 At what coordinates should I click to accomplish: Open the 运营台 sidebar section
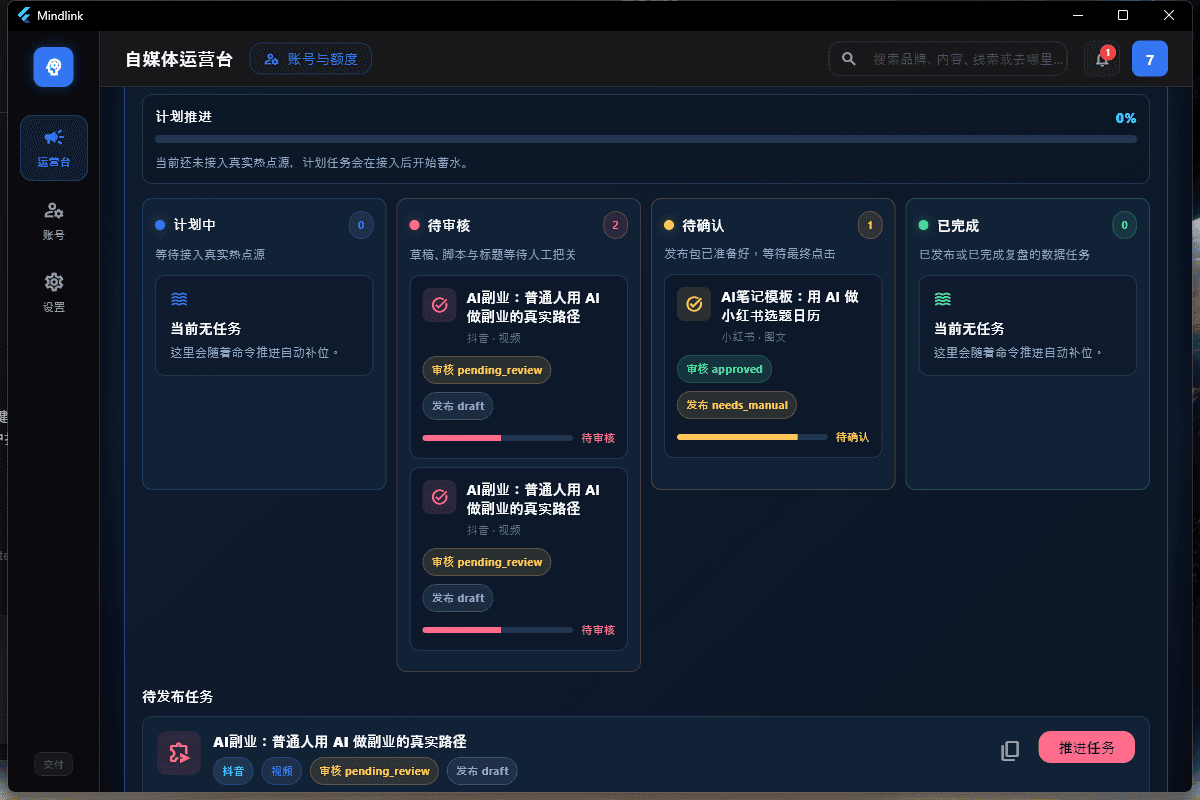click(54, 148)
